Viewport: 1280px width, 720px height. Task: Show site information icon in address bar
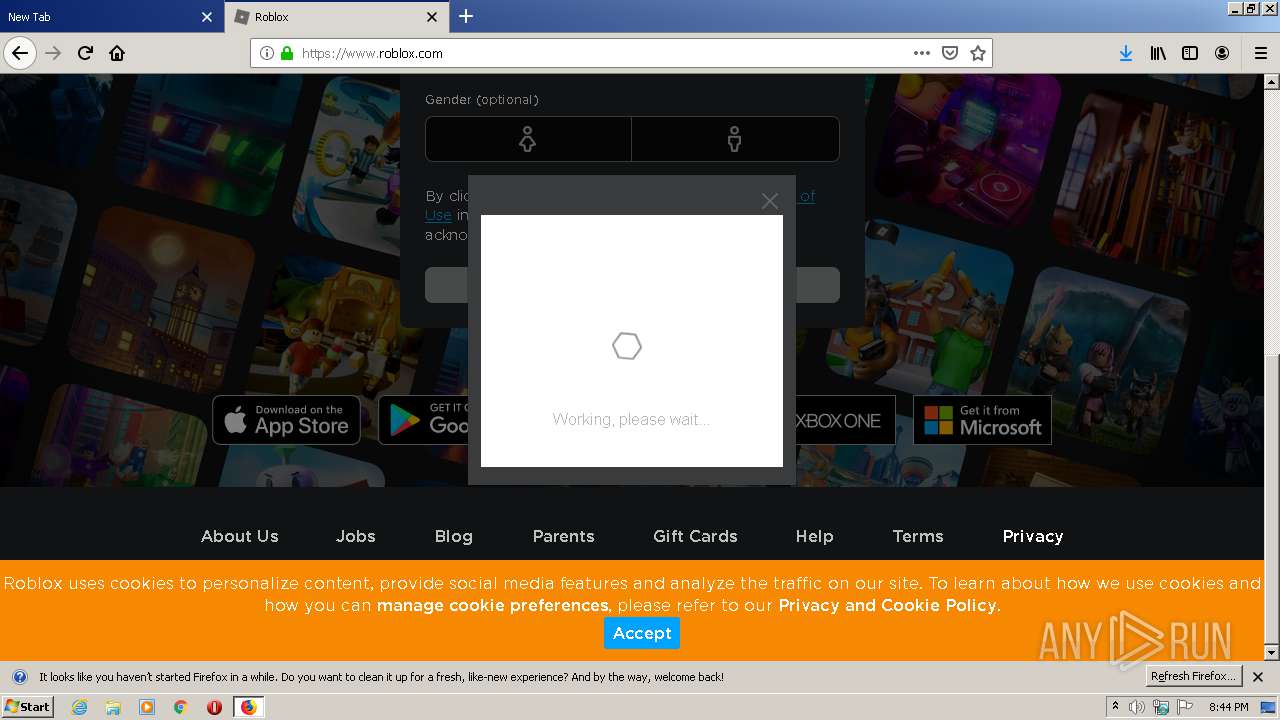pyautogui.click(x=267, y=53)
